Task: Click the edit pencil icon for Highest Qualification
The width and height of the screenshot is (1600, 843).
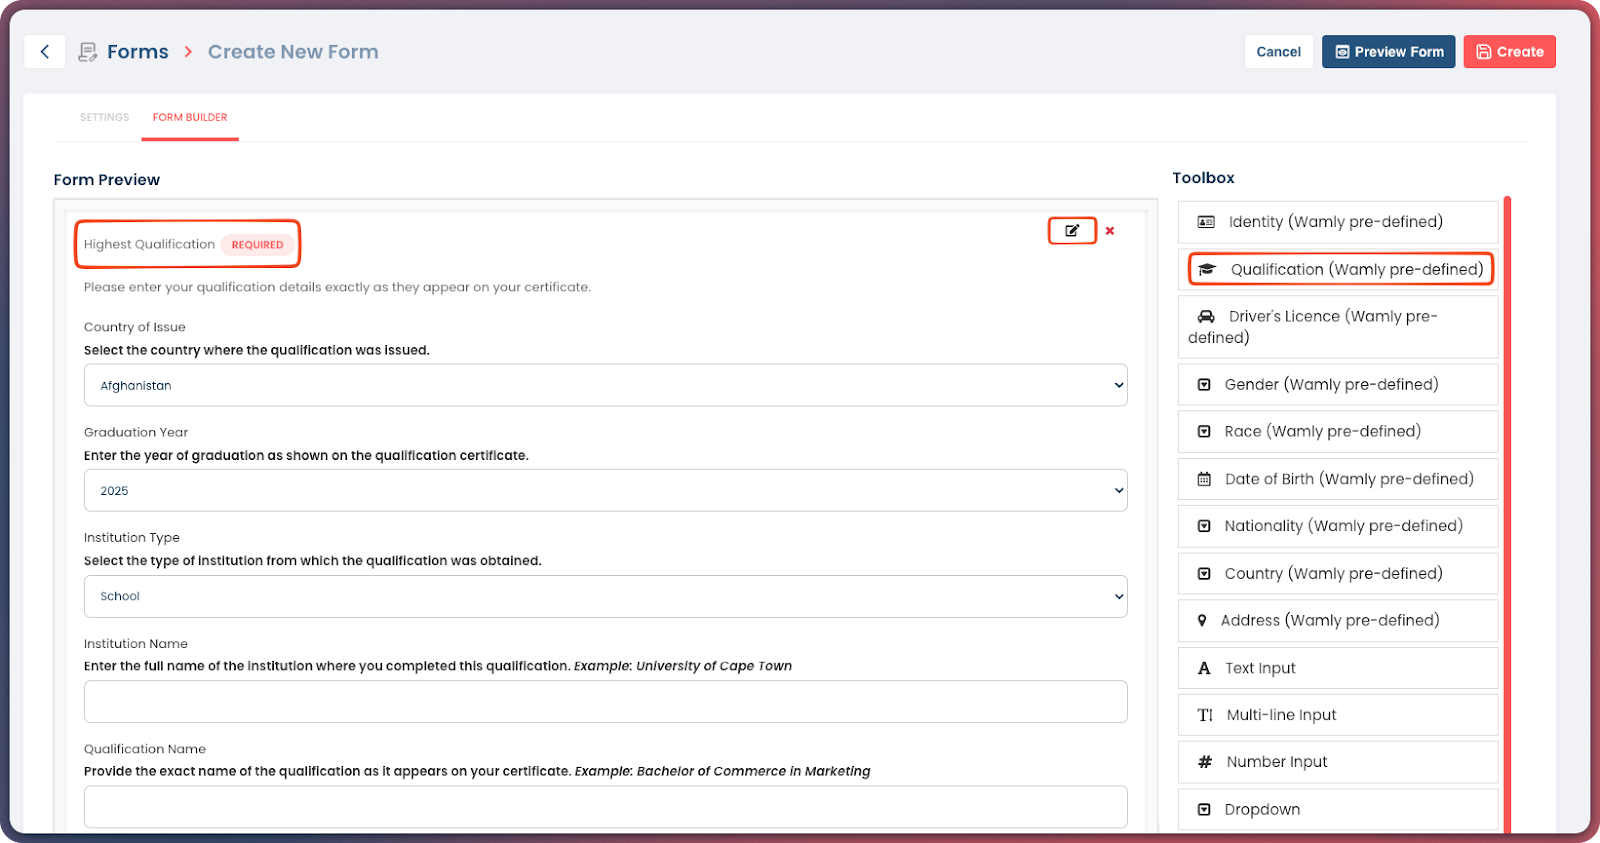Action: pyautogui.click(x=1072, y=231)
